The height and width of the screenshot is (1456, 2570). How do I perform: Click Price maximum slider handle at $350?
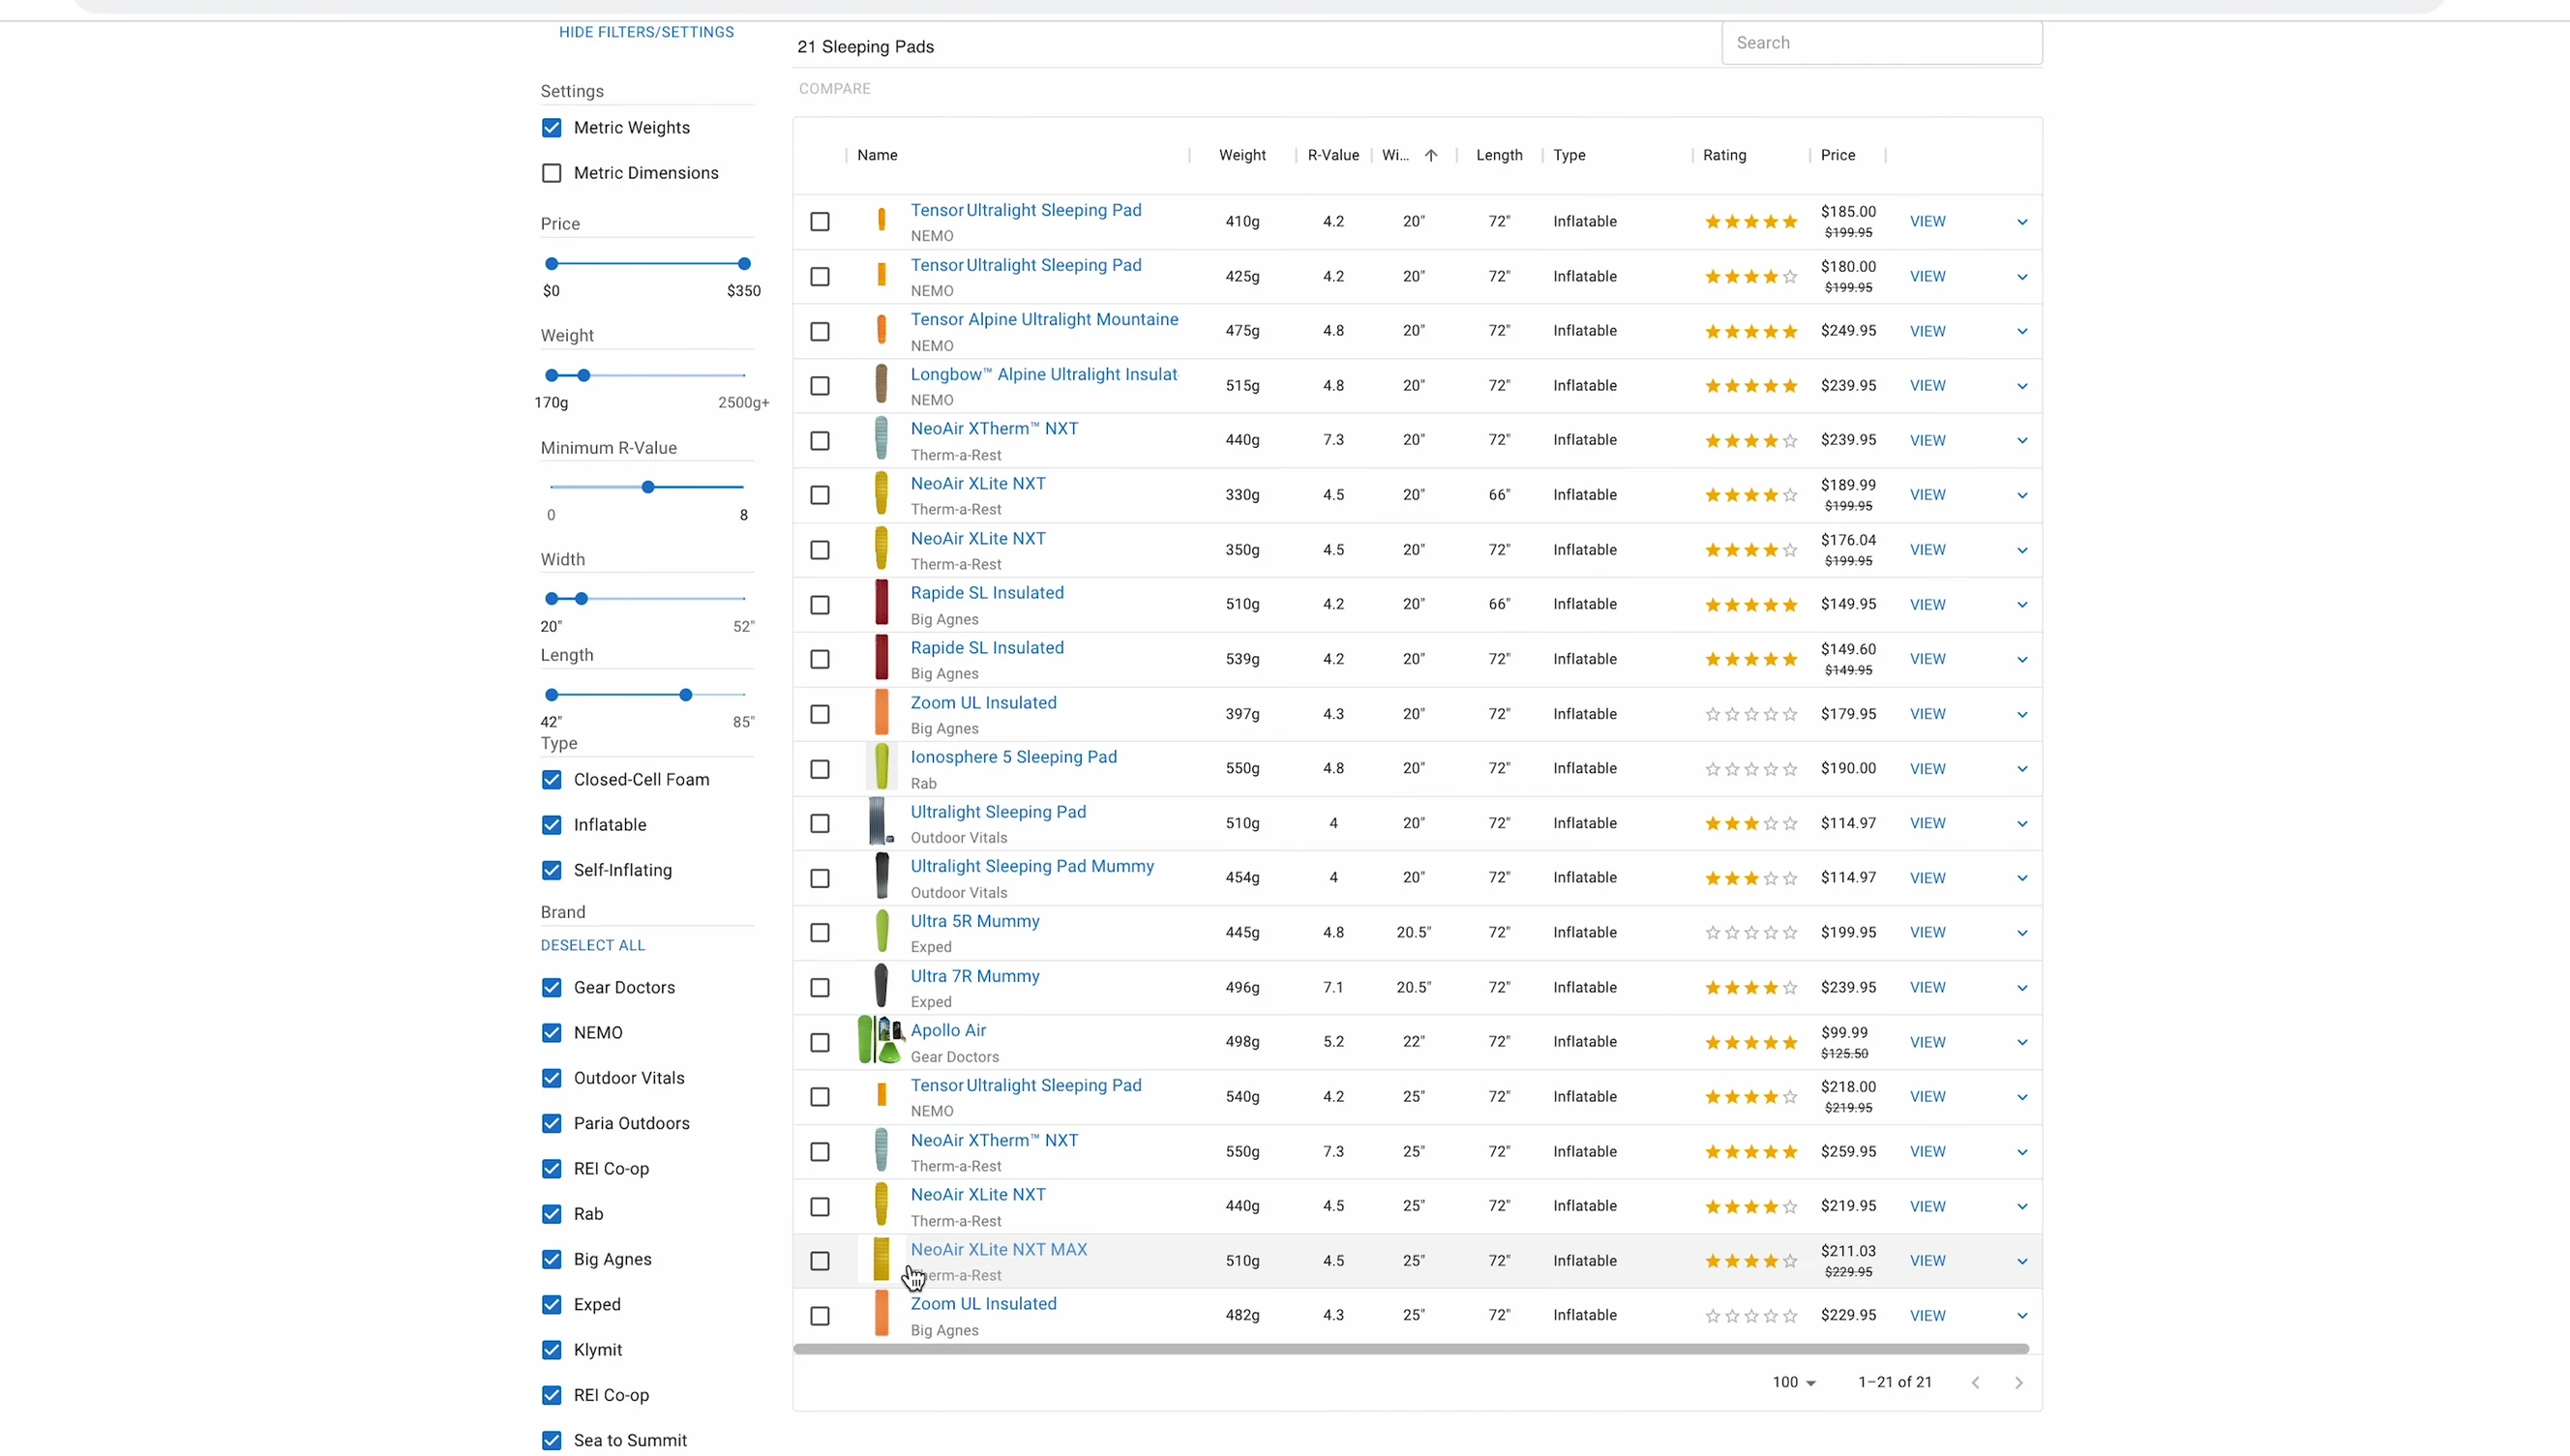(744, 264)
